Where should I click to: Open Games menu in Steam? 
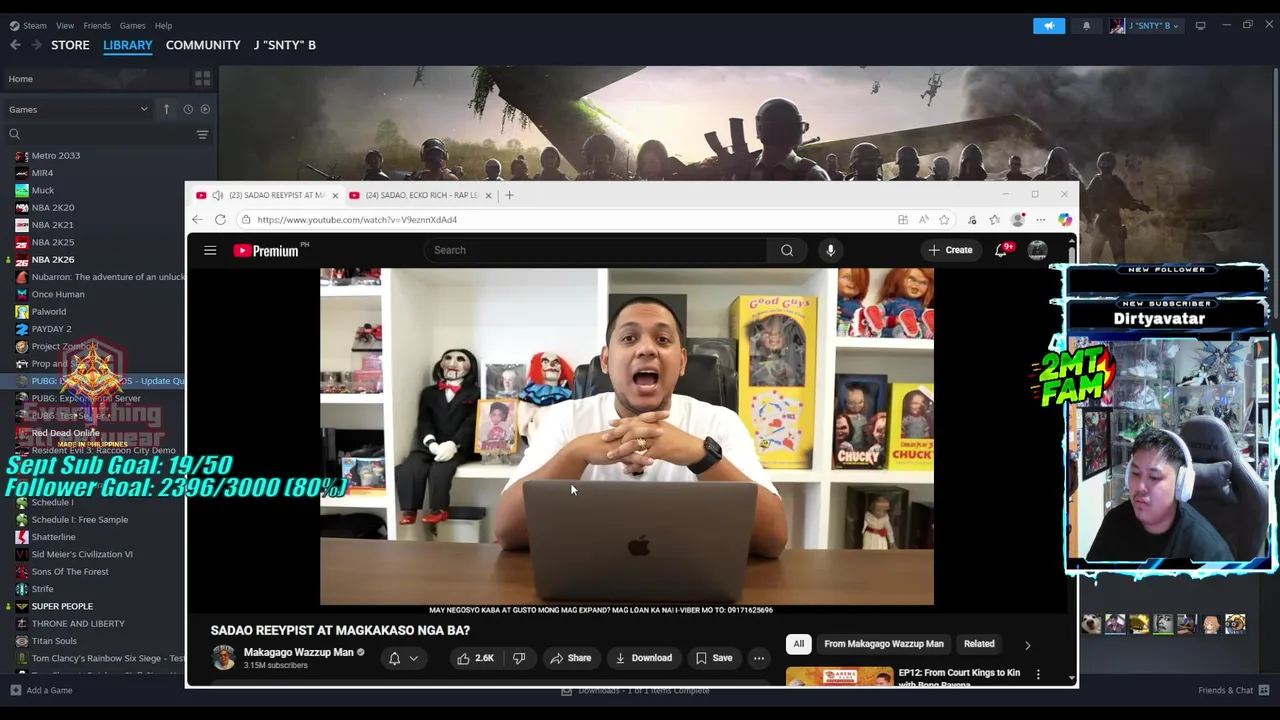[x=132, y=25]
